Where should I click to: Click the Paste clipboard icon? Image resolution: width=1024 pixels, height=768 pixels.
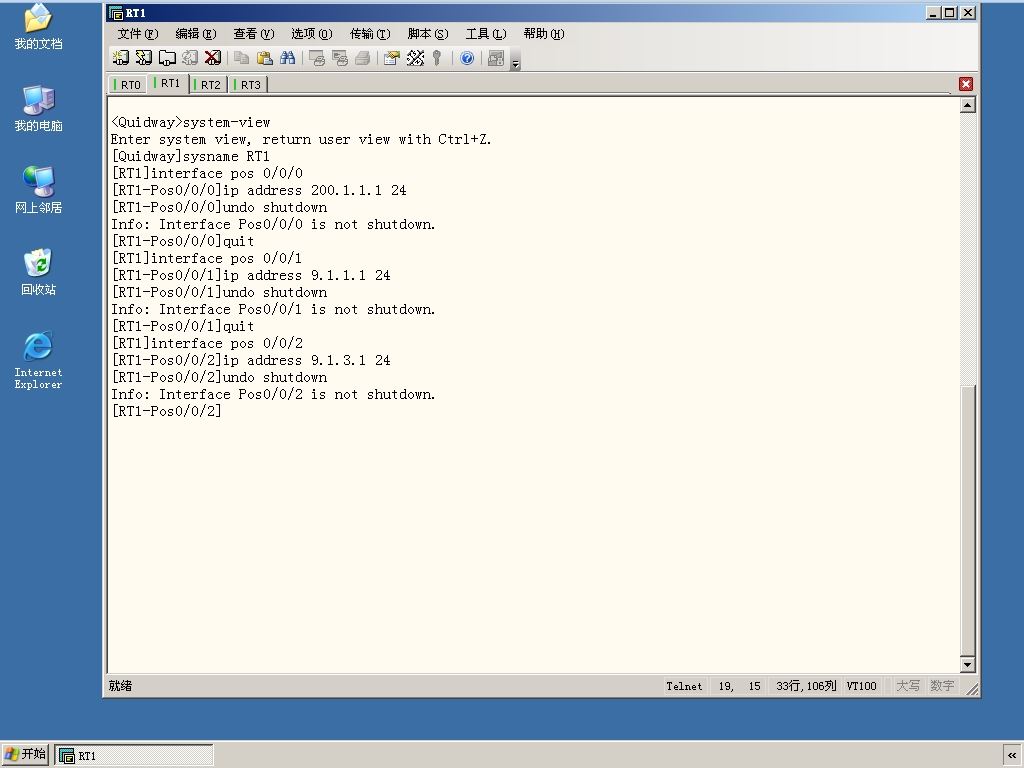[x=264, y=58]
